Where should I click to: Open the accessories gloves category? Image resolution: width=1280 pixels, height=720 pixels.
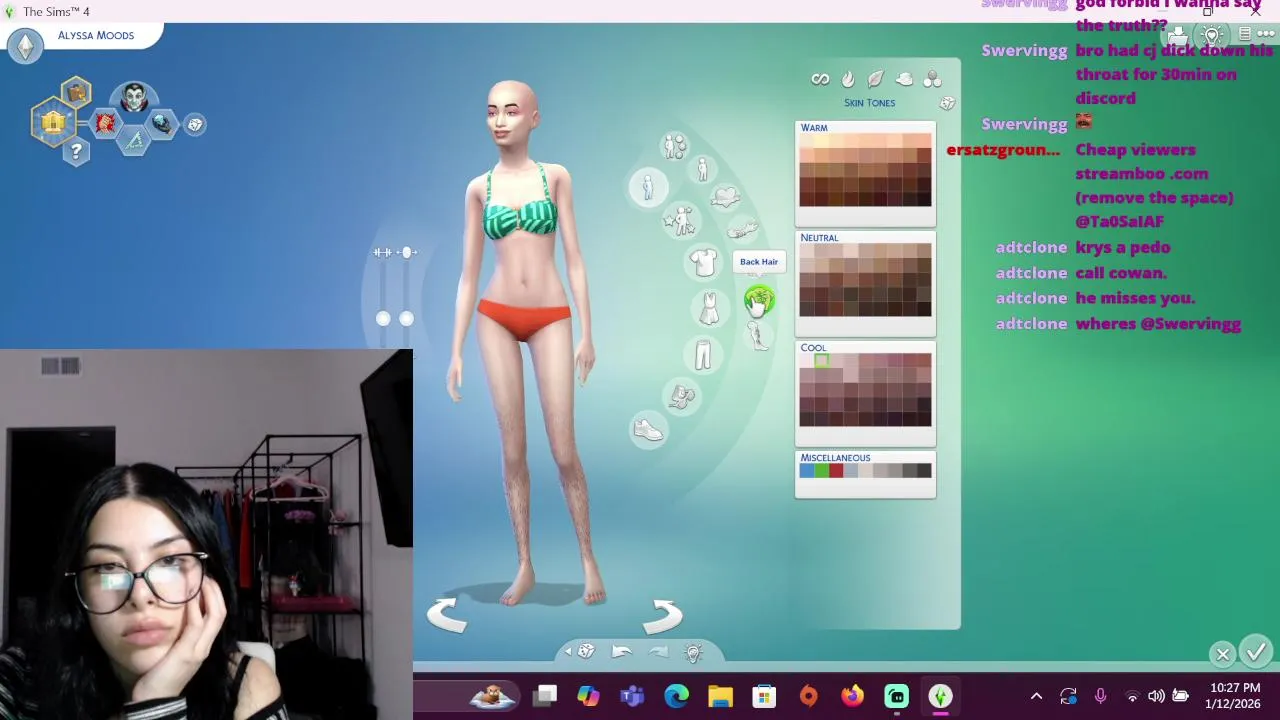tap(682, 397)
